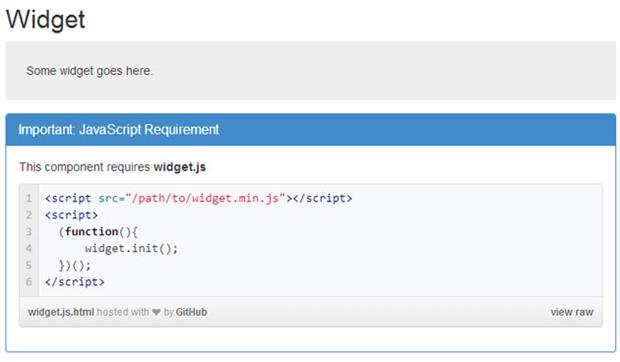
Task: Click the heart icon in gist footer
Action: (x=156, y=312)
